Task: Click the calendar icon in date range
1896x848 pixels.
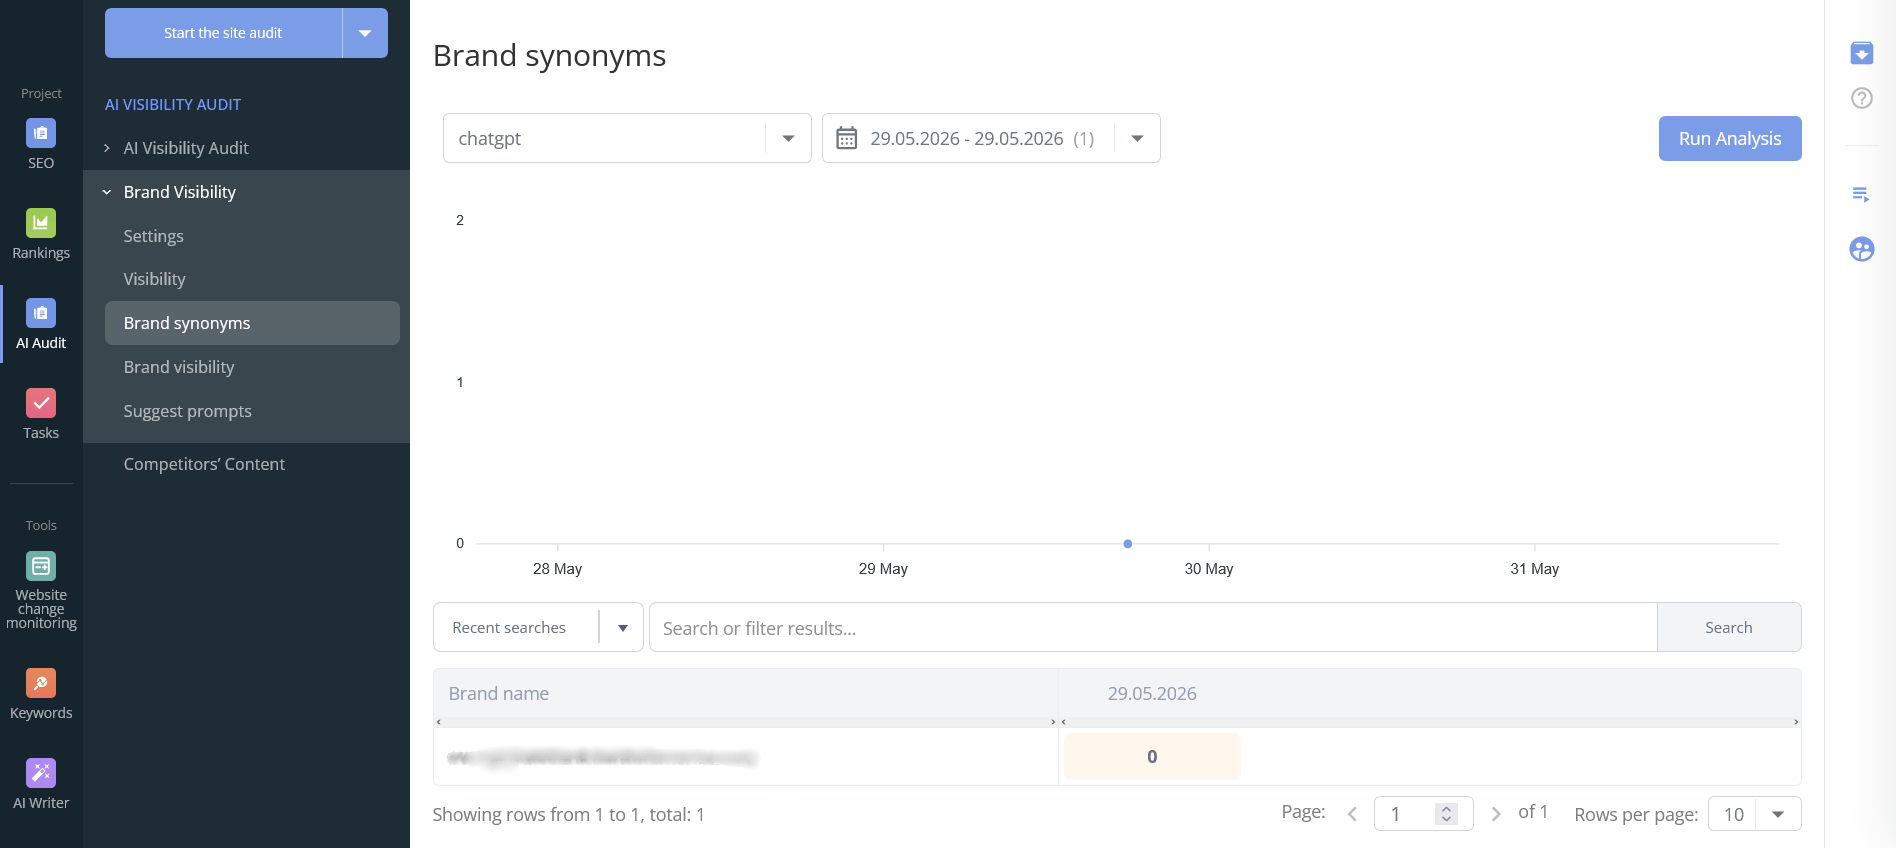Action: [x=846, y=138]
